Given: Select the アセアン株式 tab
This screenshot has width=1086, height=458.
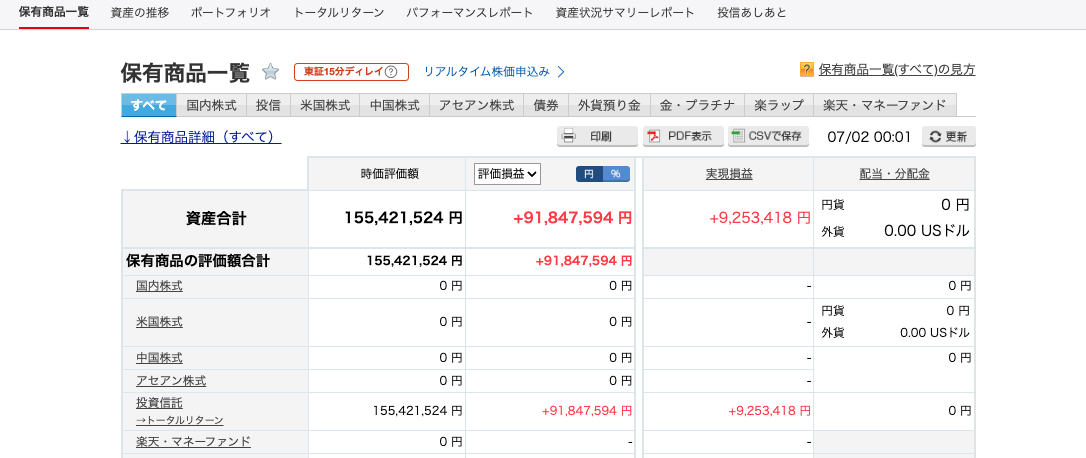Looking at the screenshot, I should pyautogui.click(x=477, y=105).
